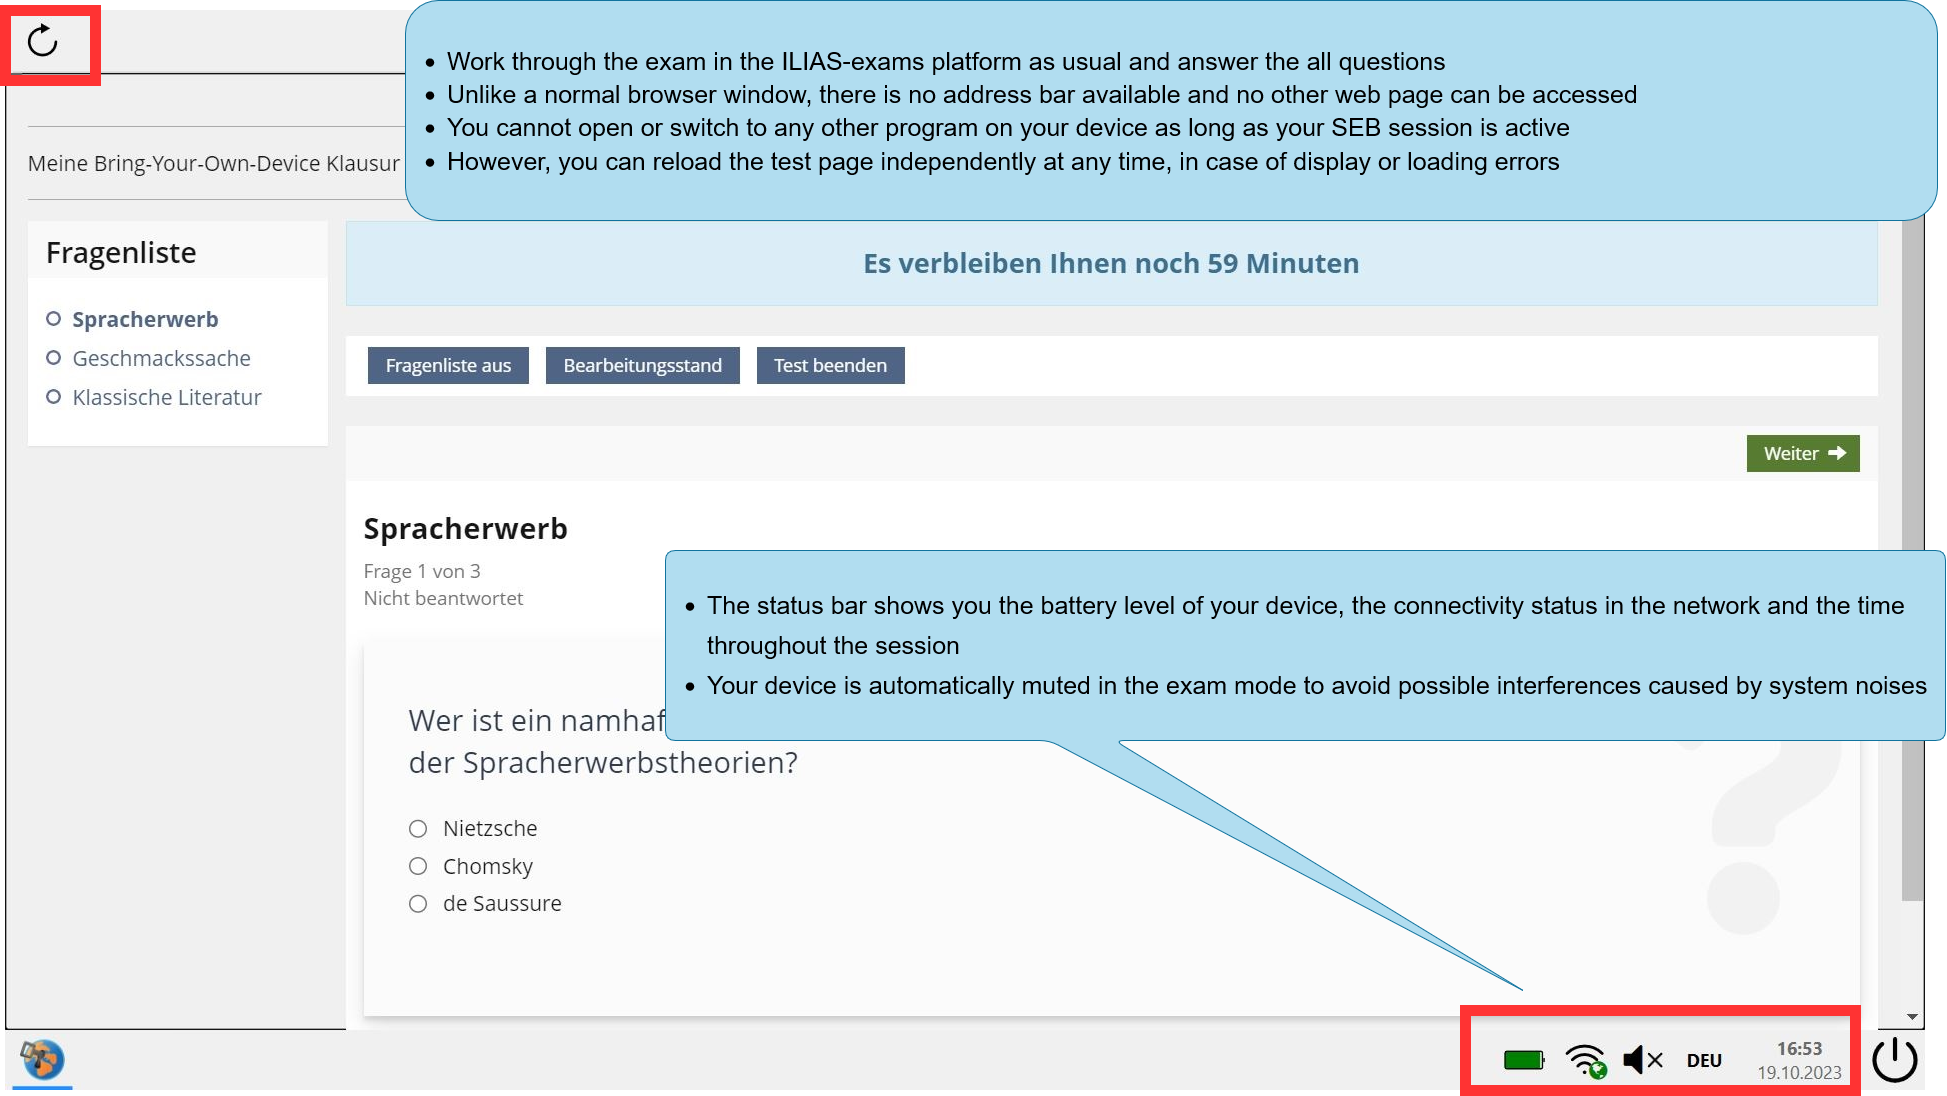The height and width of the screenshot is (1096, 1947).
Task: Click the Bearbeitungsstand menu button
Action: click(x=642, y=365)
